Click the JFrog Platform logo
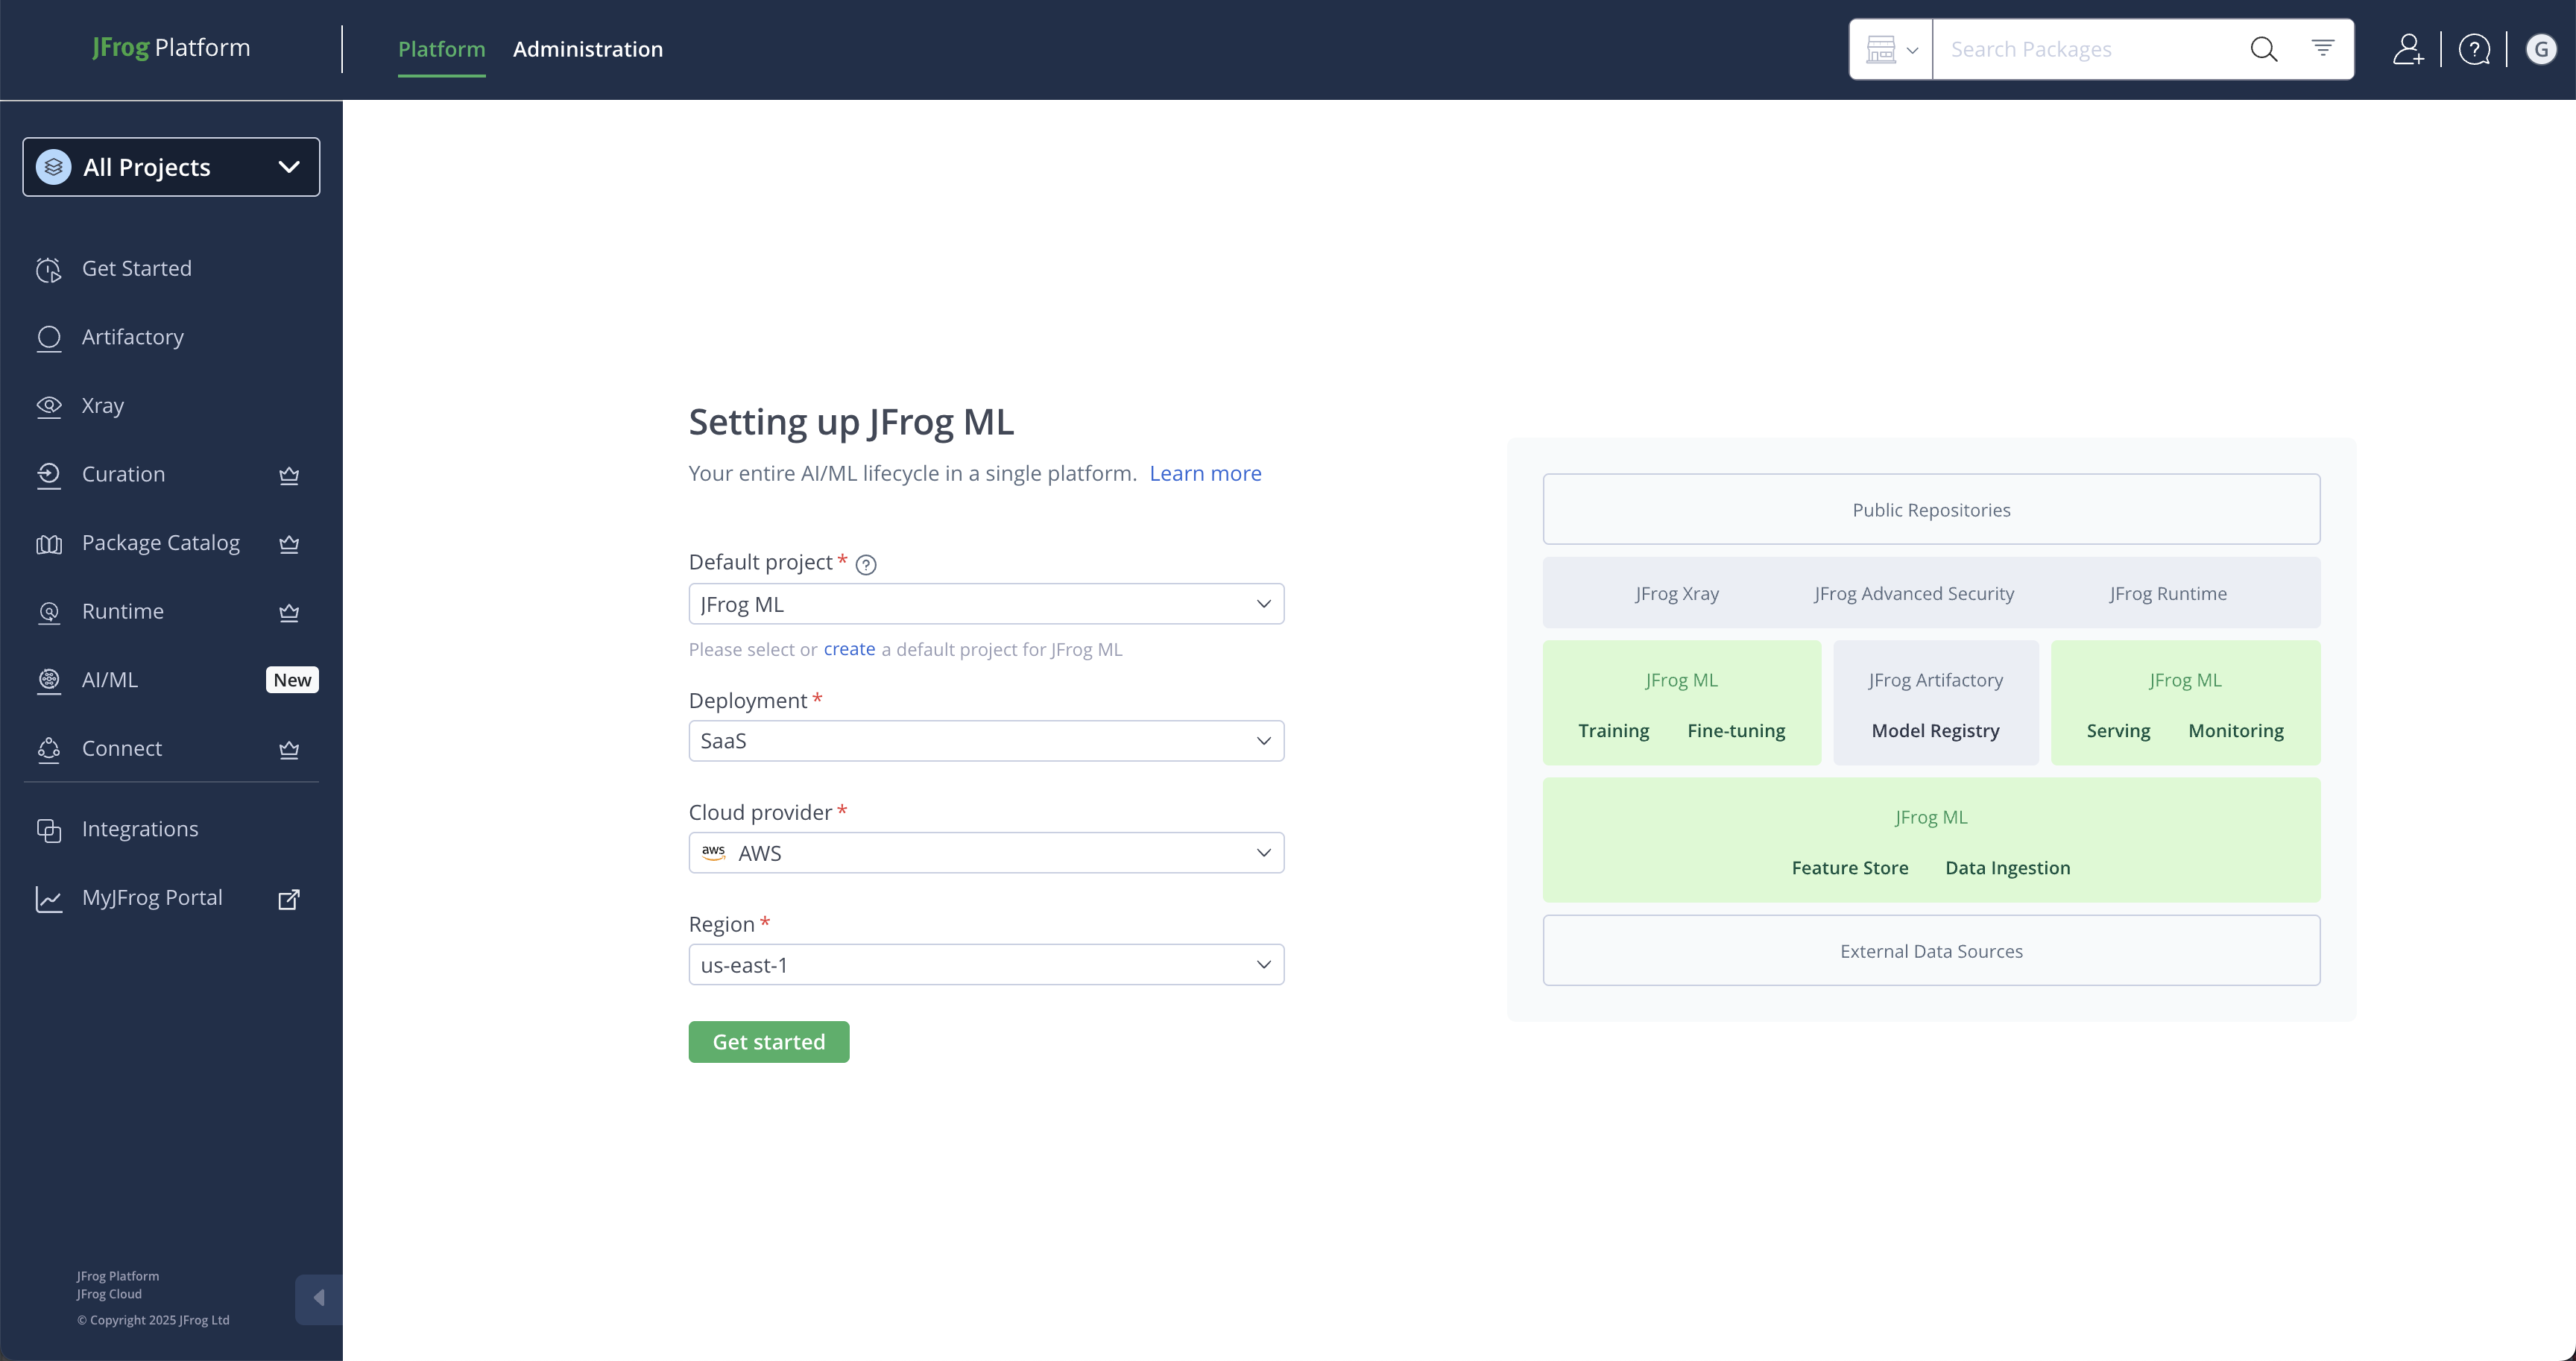The image size is (2576, 1361). click(171, 48)
